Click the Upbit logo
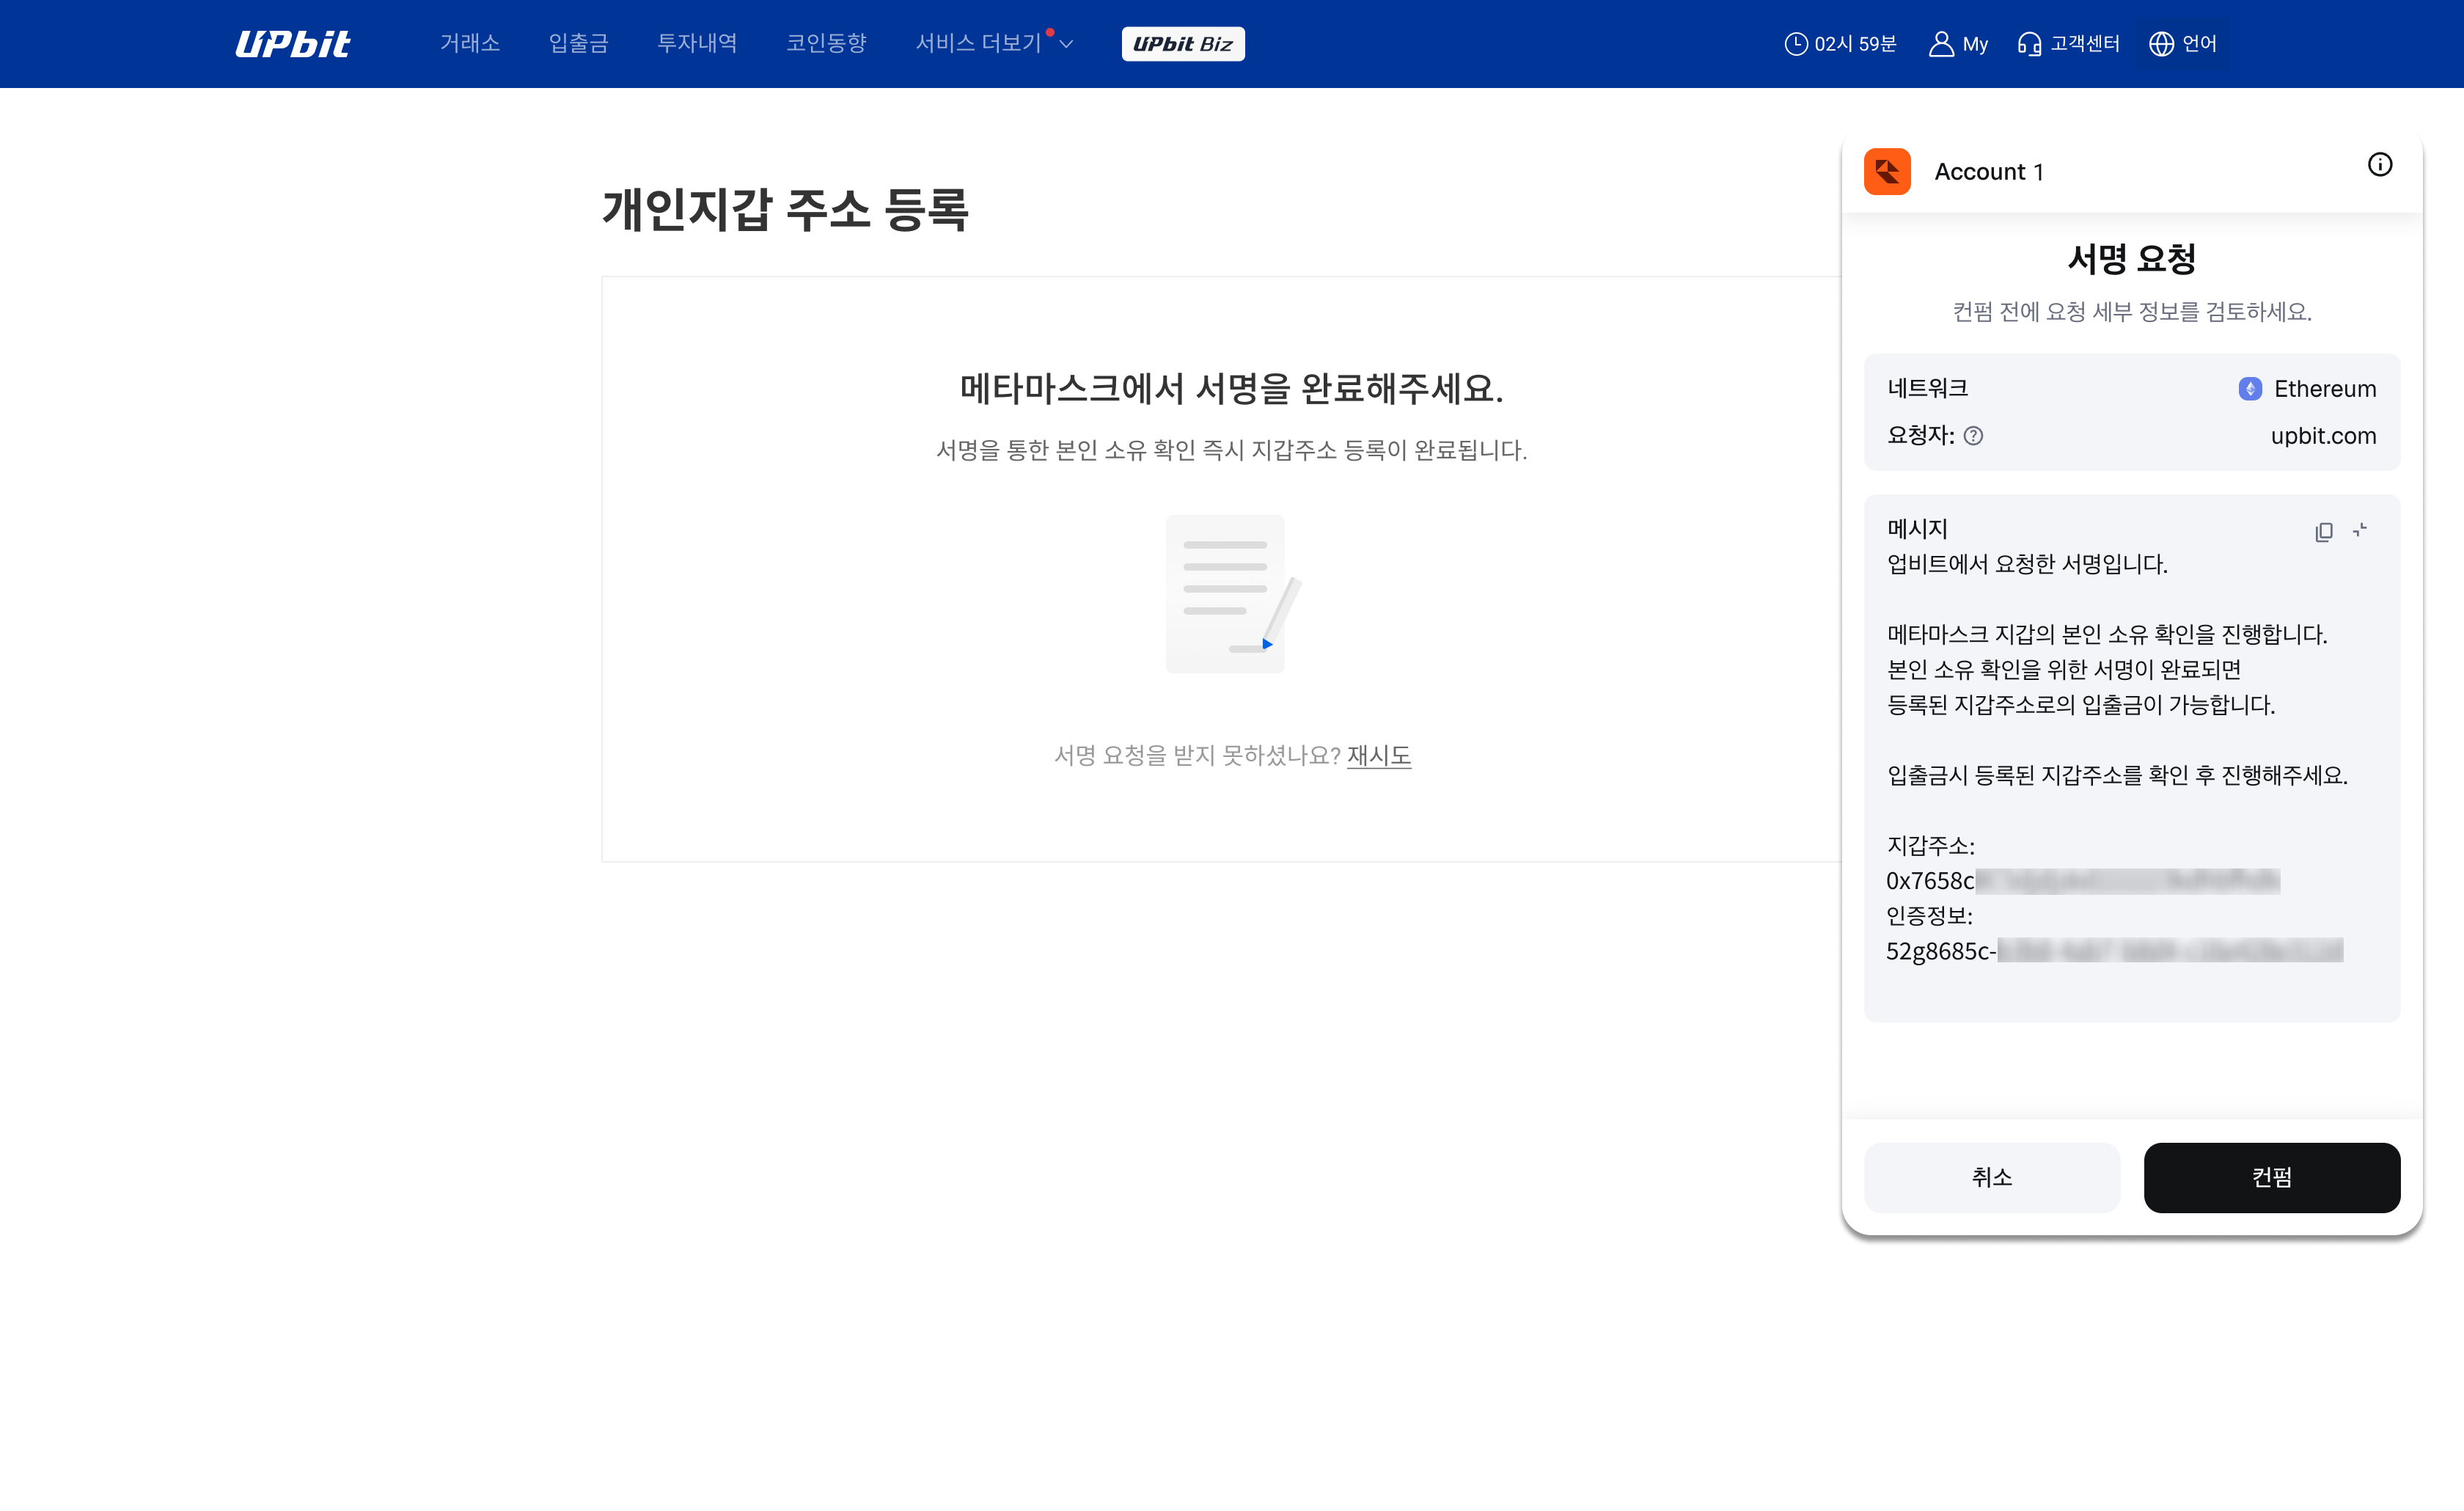 pos(293,43)
